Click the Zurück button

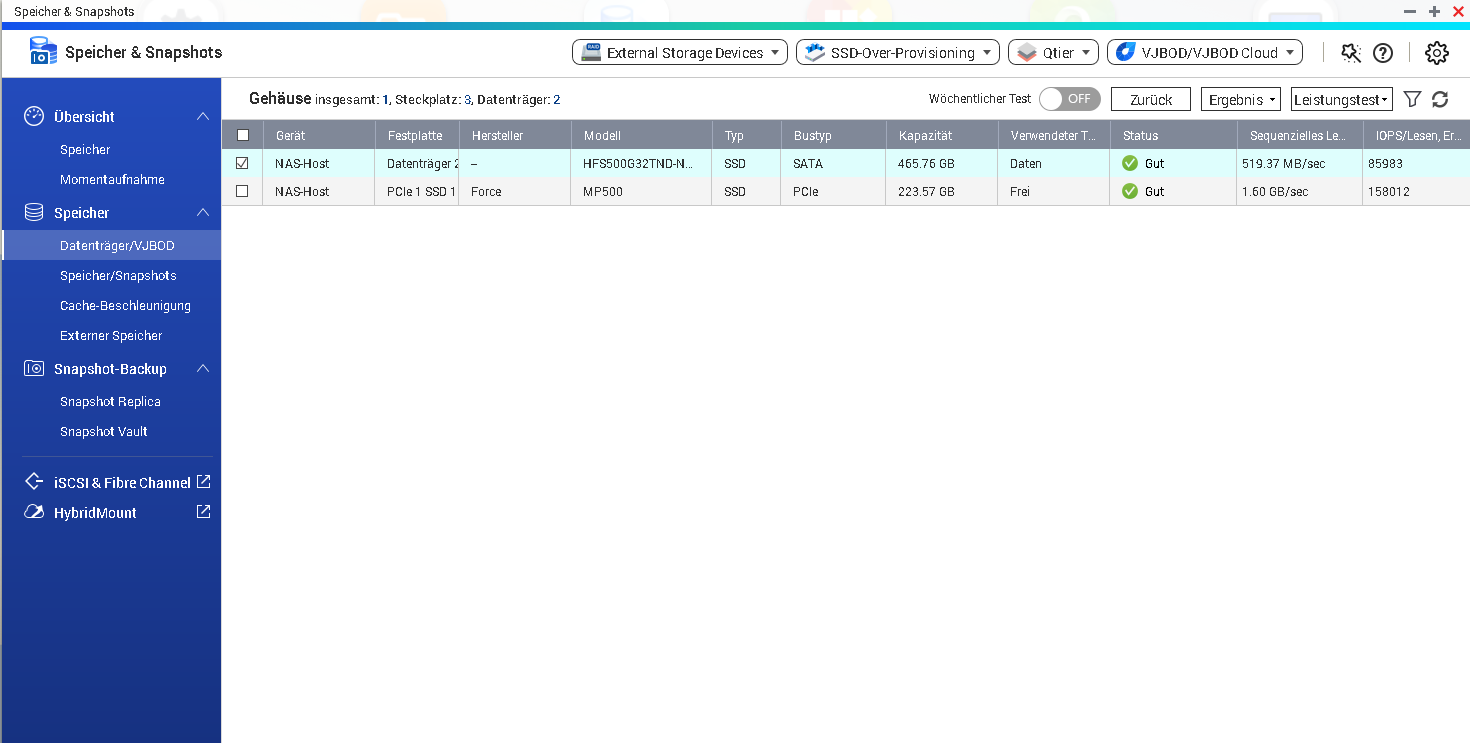coord(1150,100)
